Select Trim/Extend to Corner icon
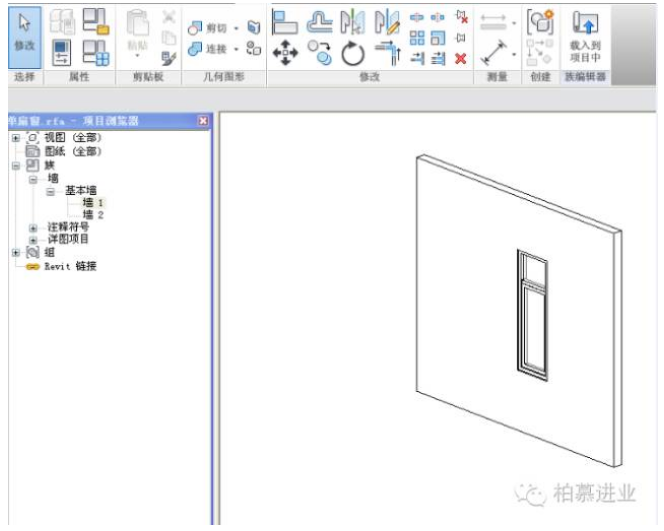The image size is (664, 531). tap(388, 53)
